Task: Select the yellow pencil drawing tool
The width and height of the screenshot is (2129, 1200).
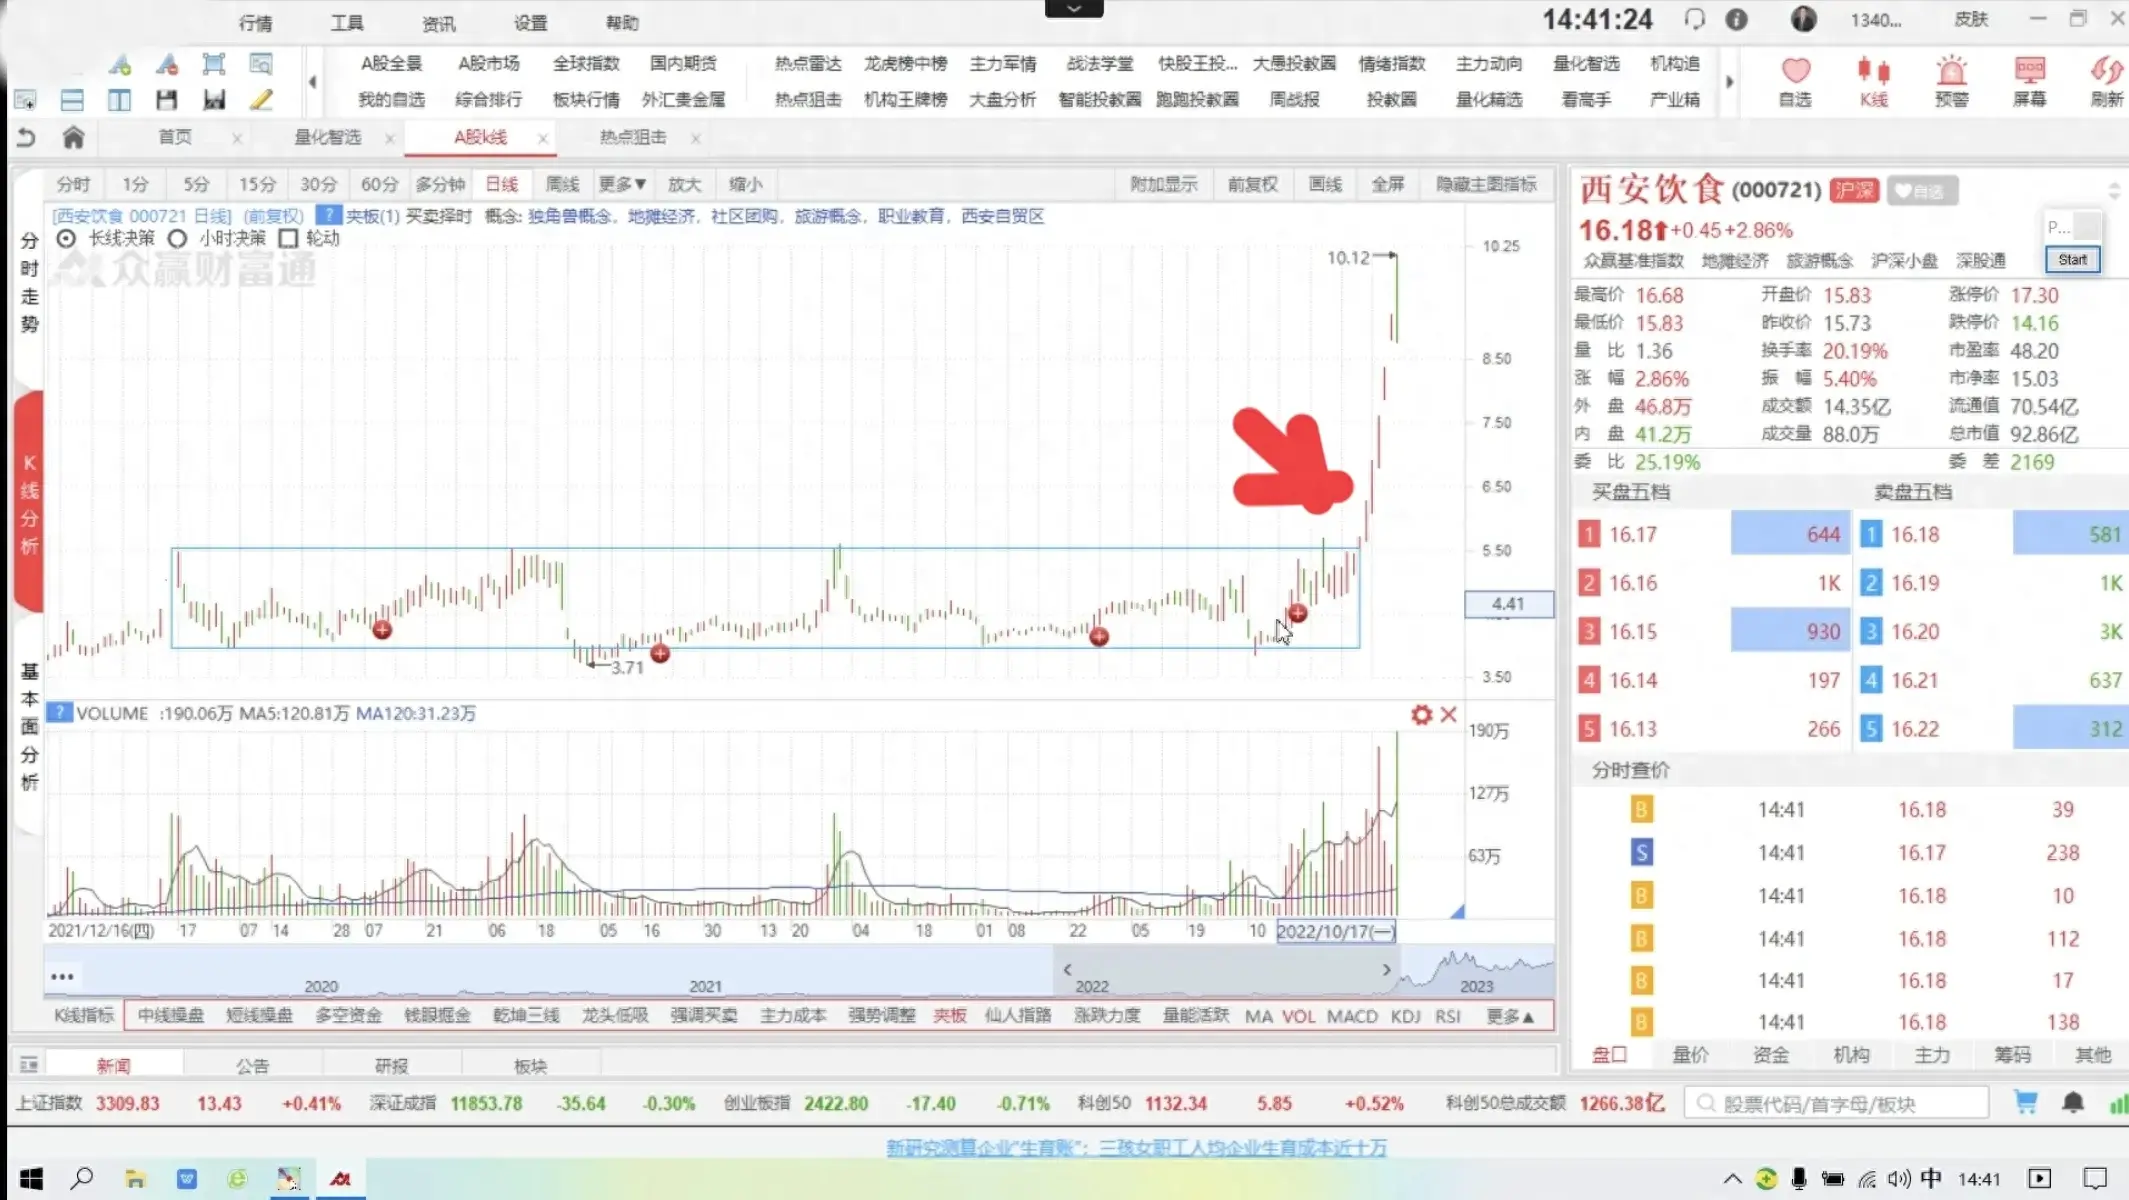Action: 261,100
